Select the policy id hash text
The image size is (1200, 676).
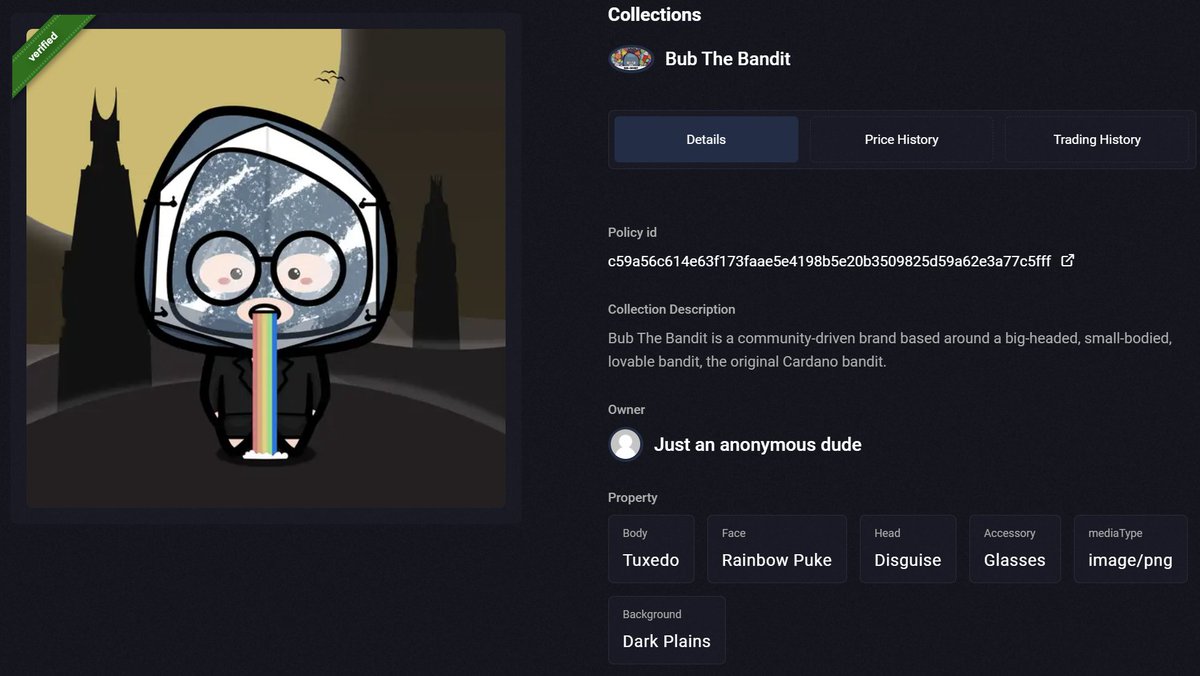829,261
